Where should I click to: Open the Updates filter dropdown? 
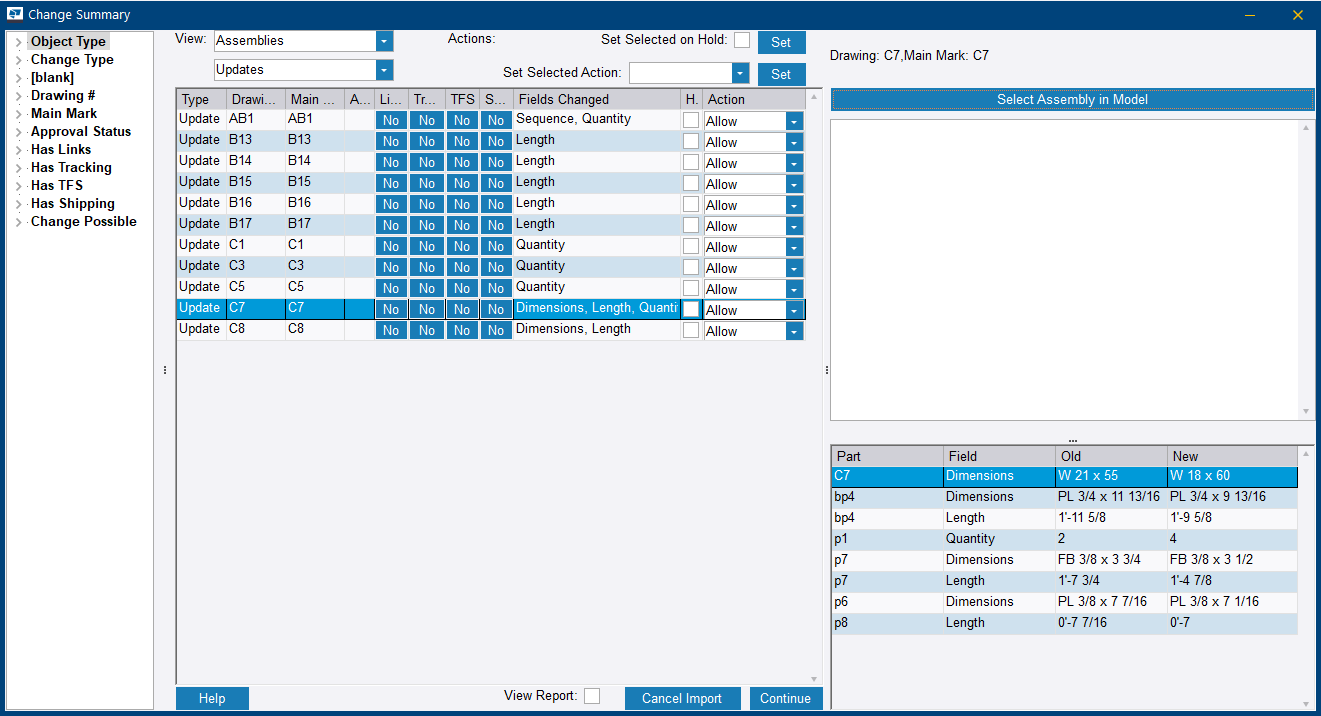[x=384, y=70]
